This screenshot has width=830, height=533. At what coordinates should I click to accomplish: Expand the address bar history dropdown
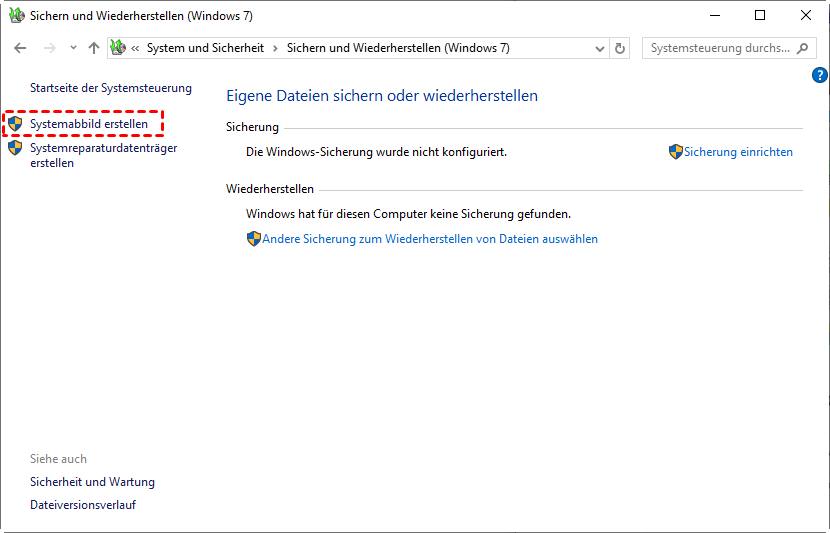tap(599, 49)
